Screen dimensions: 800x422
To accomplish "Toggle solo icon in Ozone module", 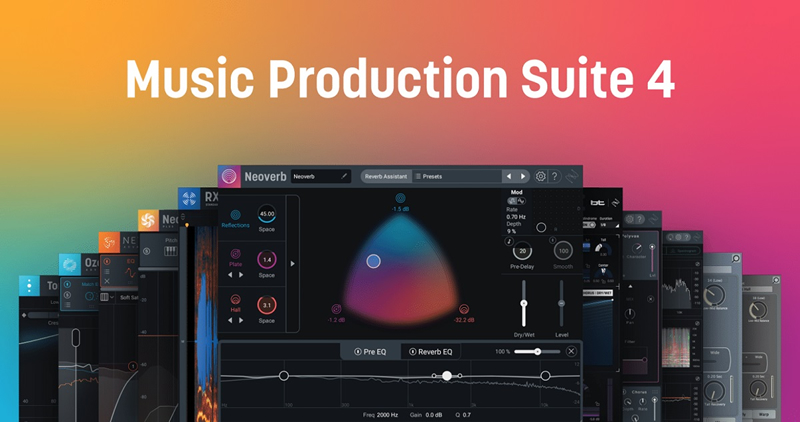I will coord(67,295).
